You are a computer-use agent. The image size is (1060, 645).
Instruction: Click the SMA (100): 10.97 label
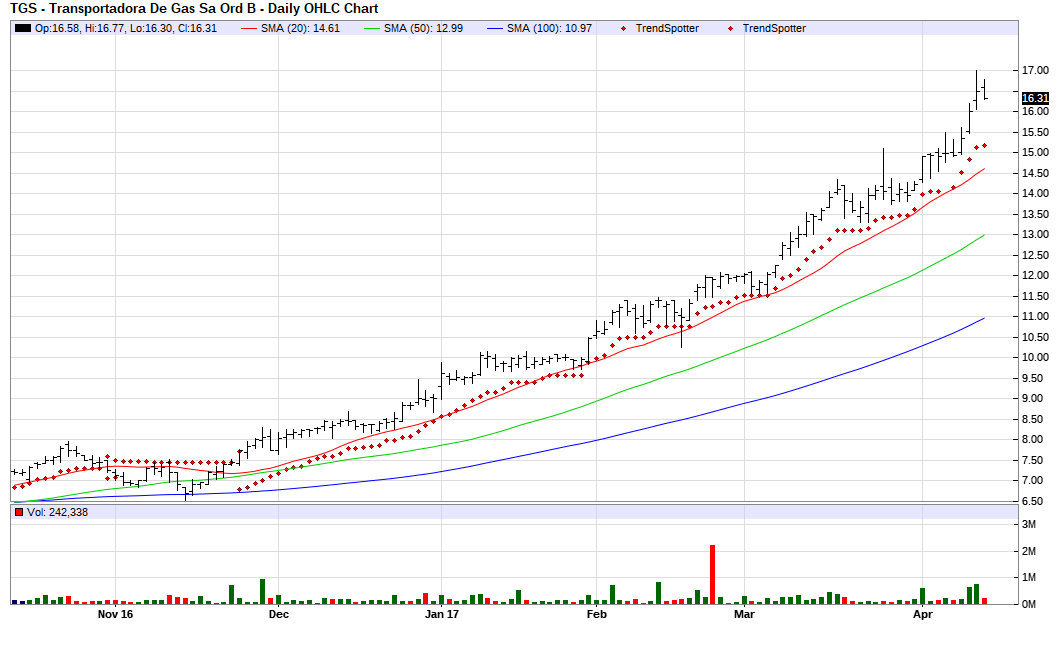pyautogui.click(x=550, y=28)
